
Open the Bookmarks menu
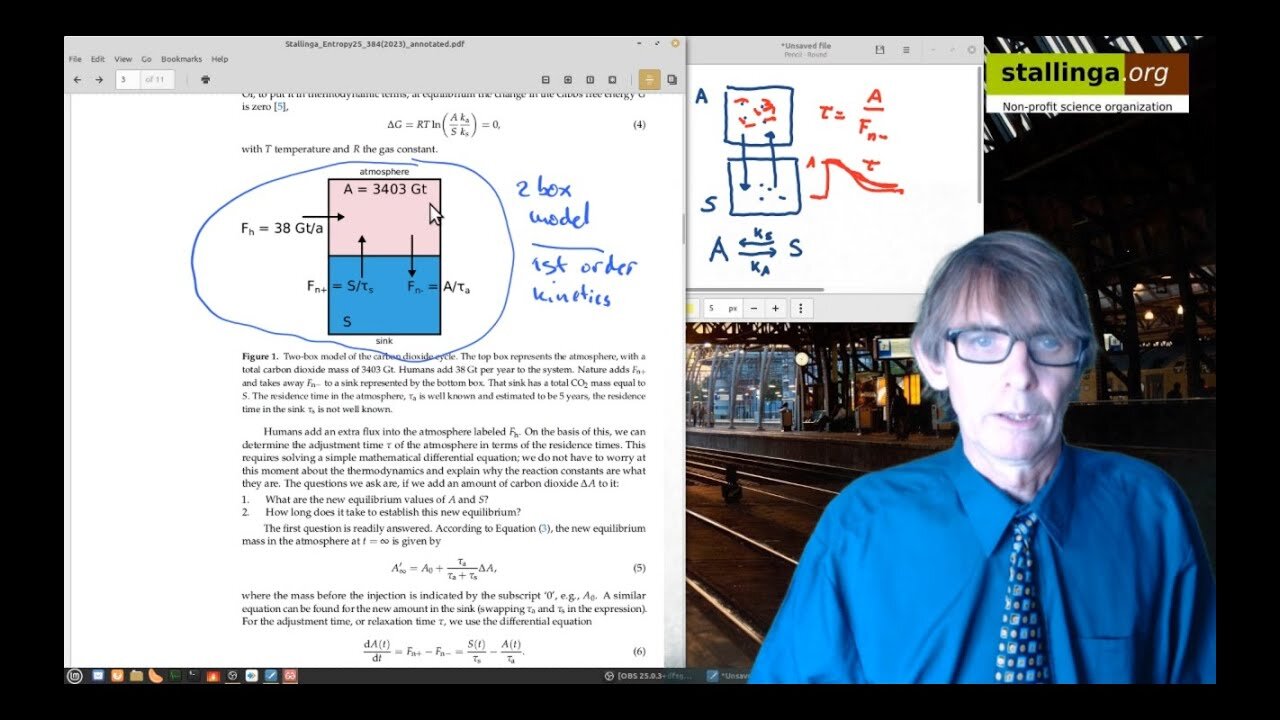click(181, 59)
